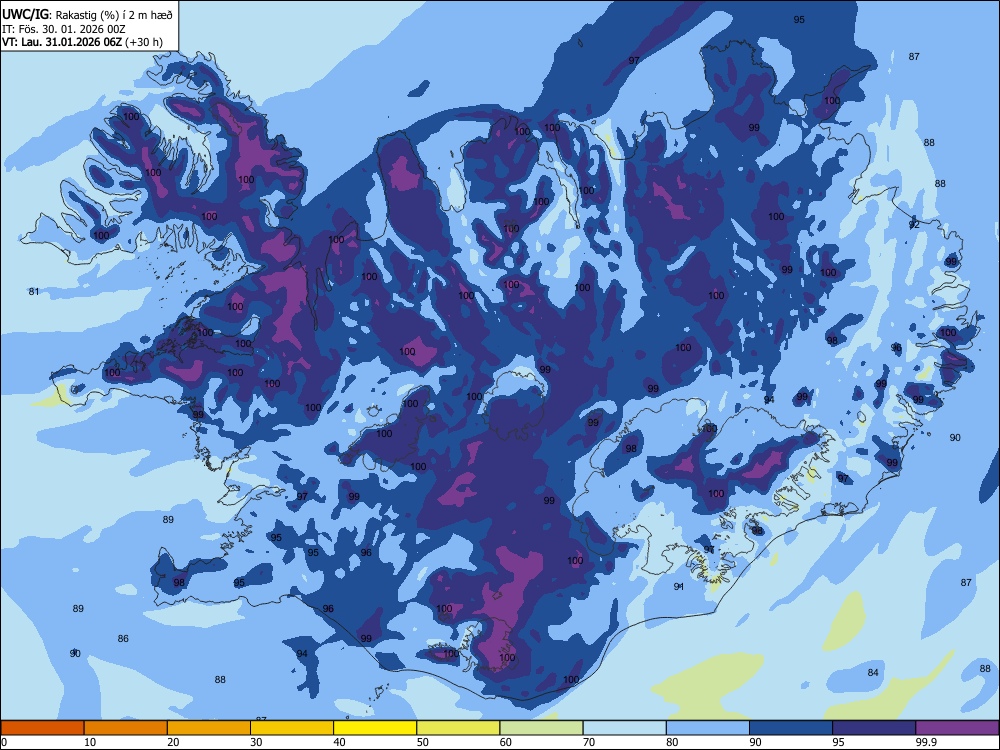
Task: Click the 30–40 golden legend swatch
Action: 292,728
